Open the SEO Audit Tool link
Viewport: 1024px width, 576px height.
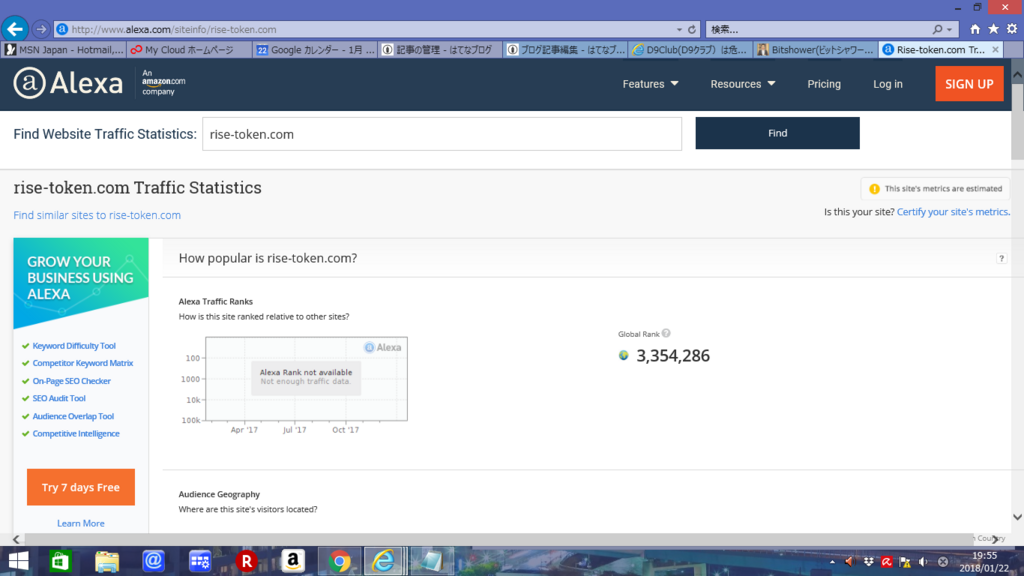(59, 398)
